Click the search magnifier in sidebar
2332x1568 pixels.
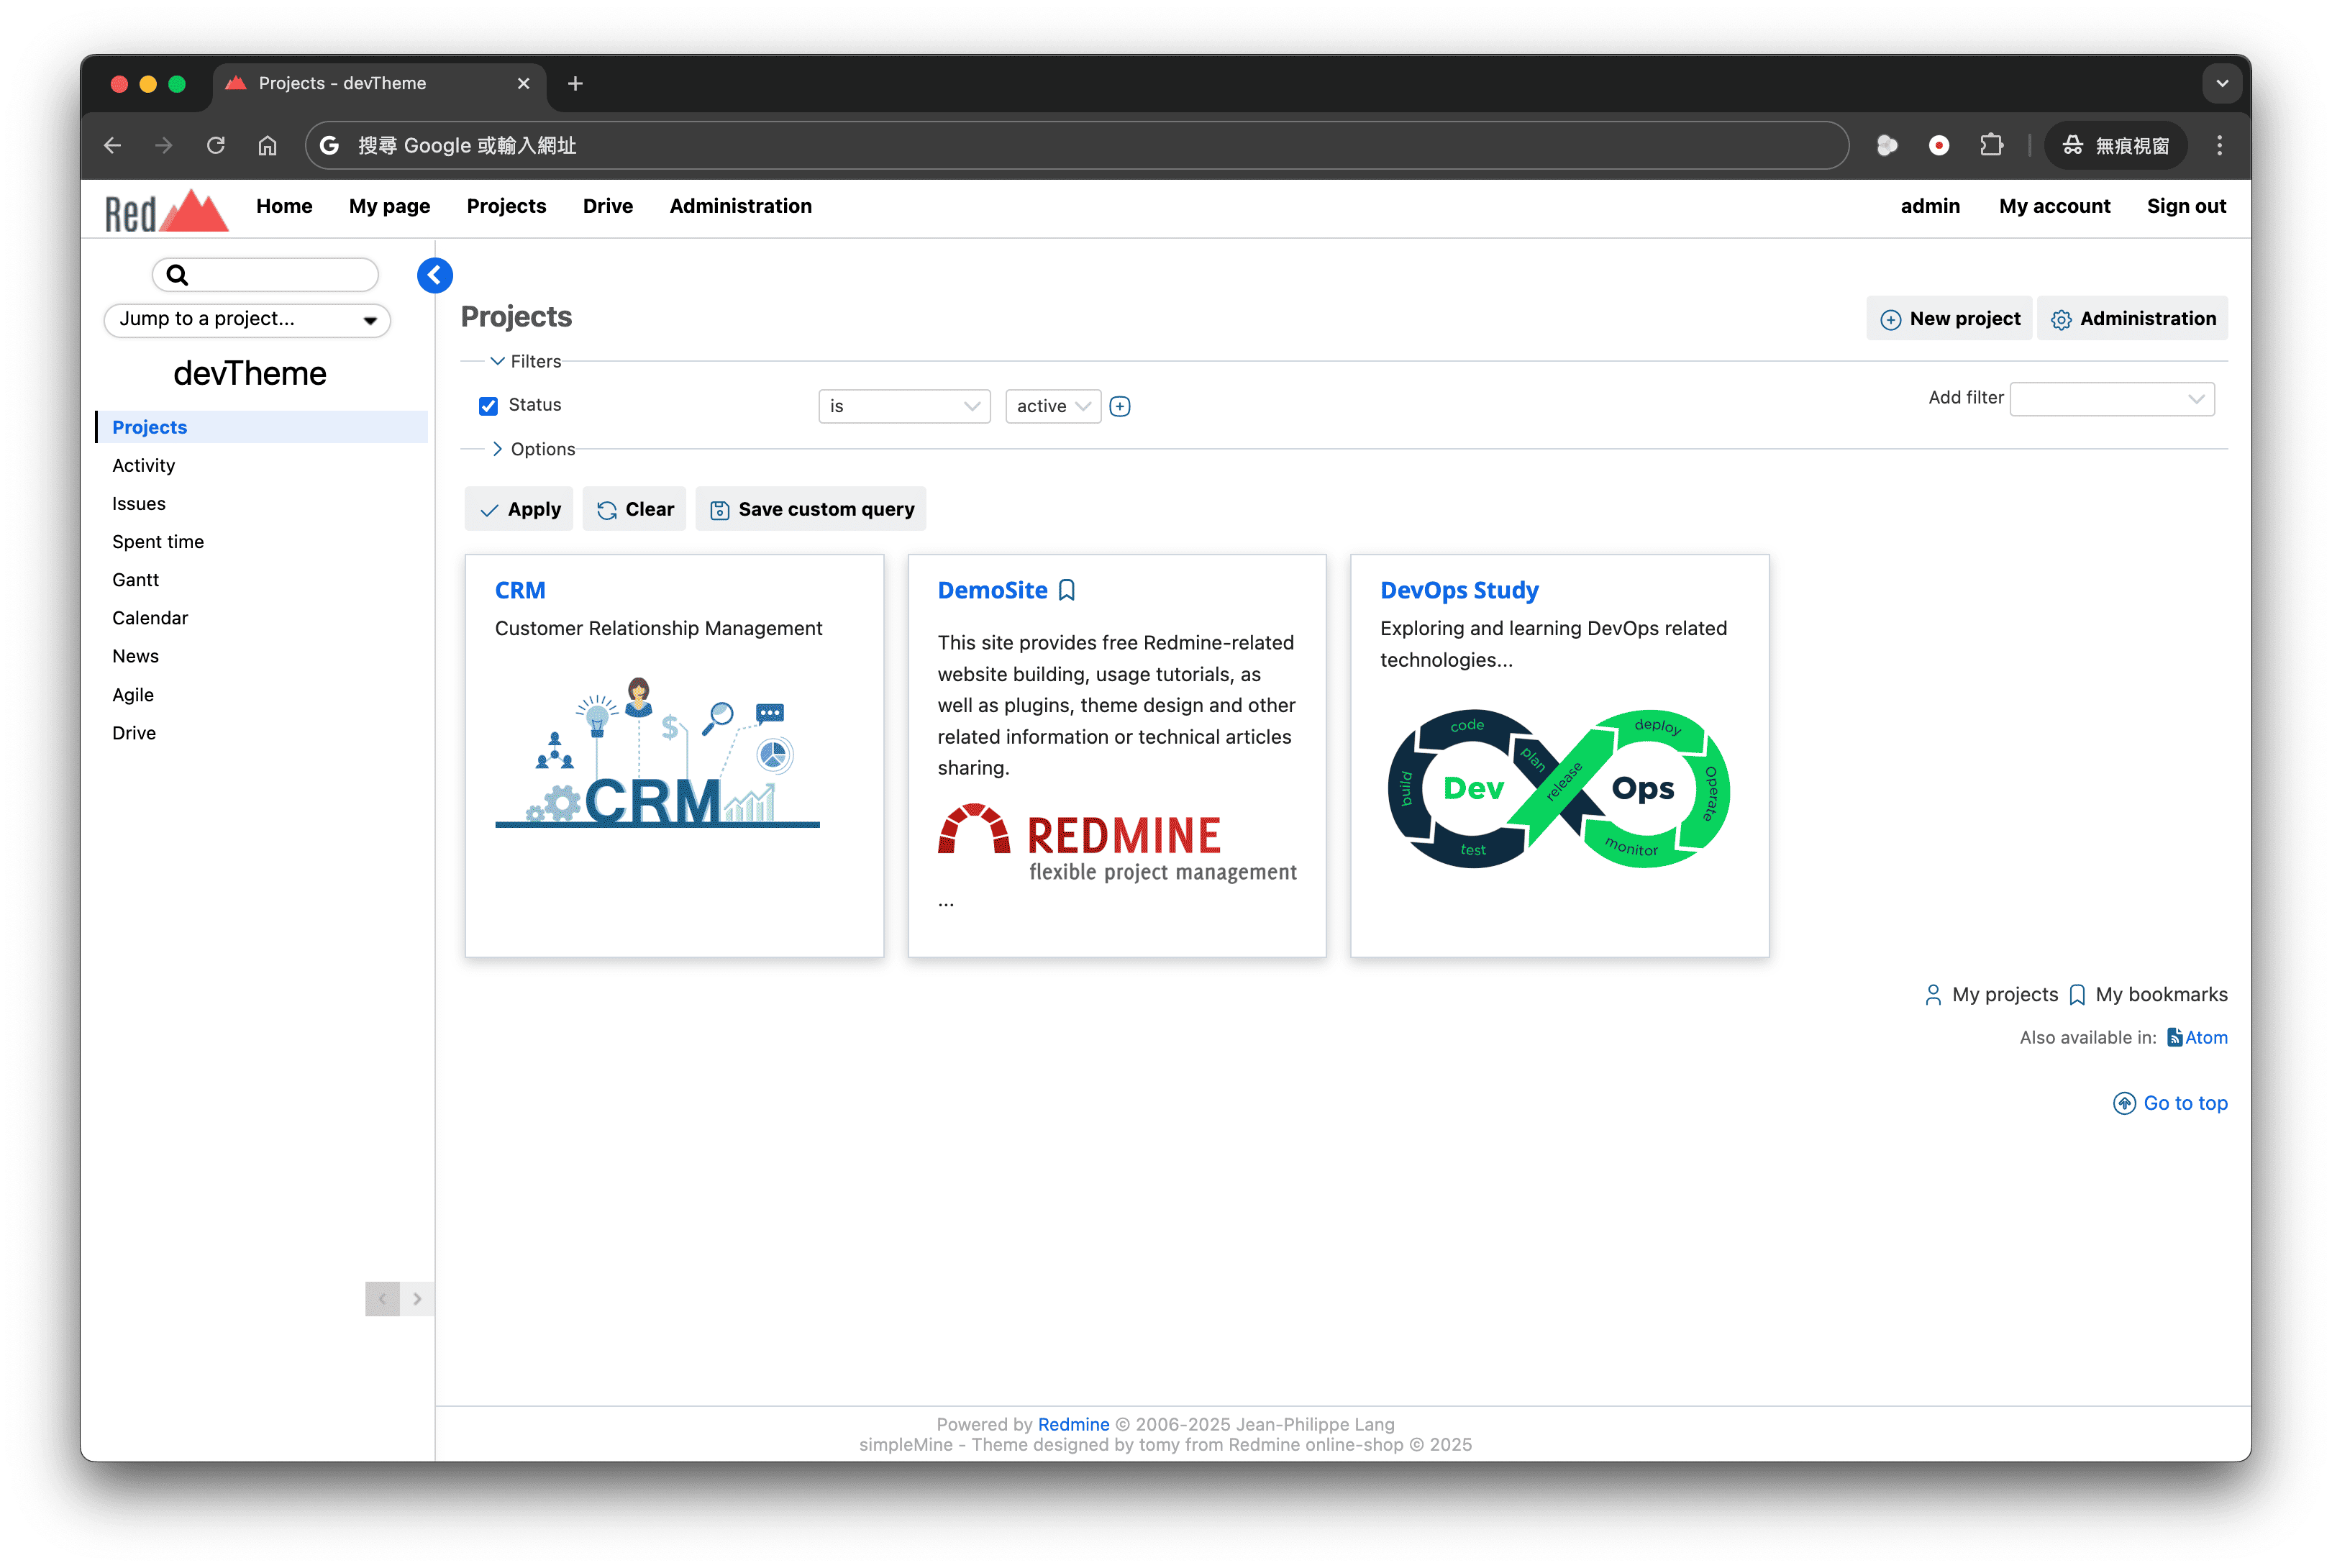click(177, 275)
